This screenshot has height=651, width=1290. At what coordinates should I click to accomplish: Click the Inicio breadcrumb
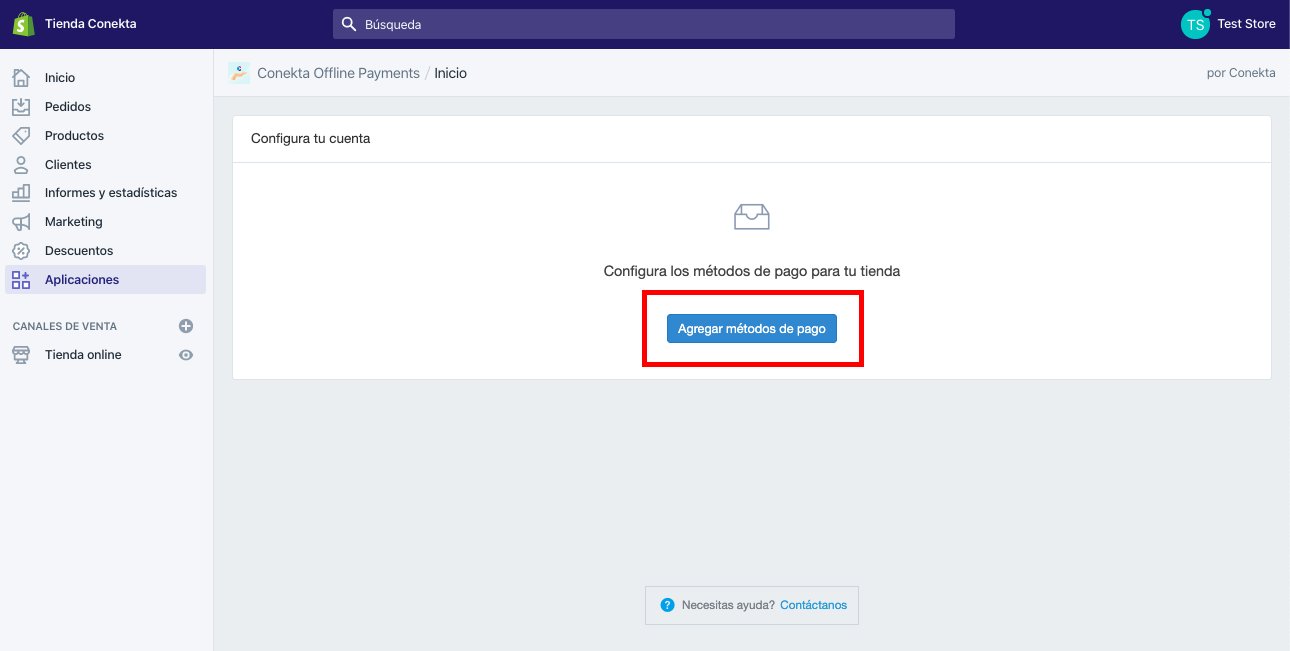[450, 73]
